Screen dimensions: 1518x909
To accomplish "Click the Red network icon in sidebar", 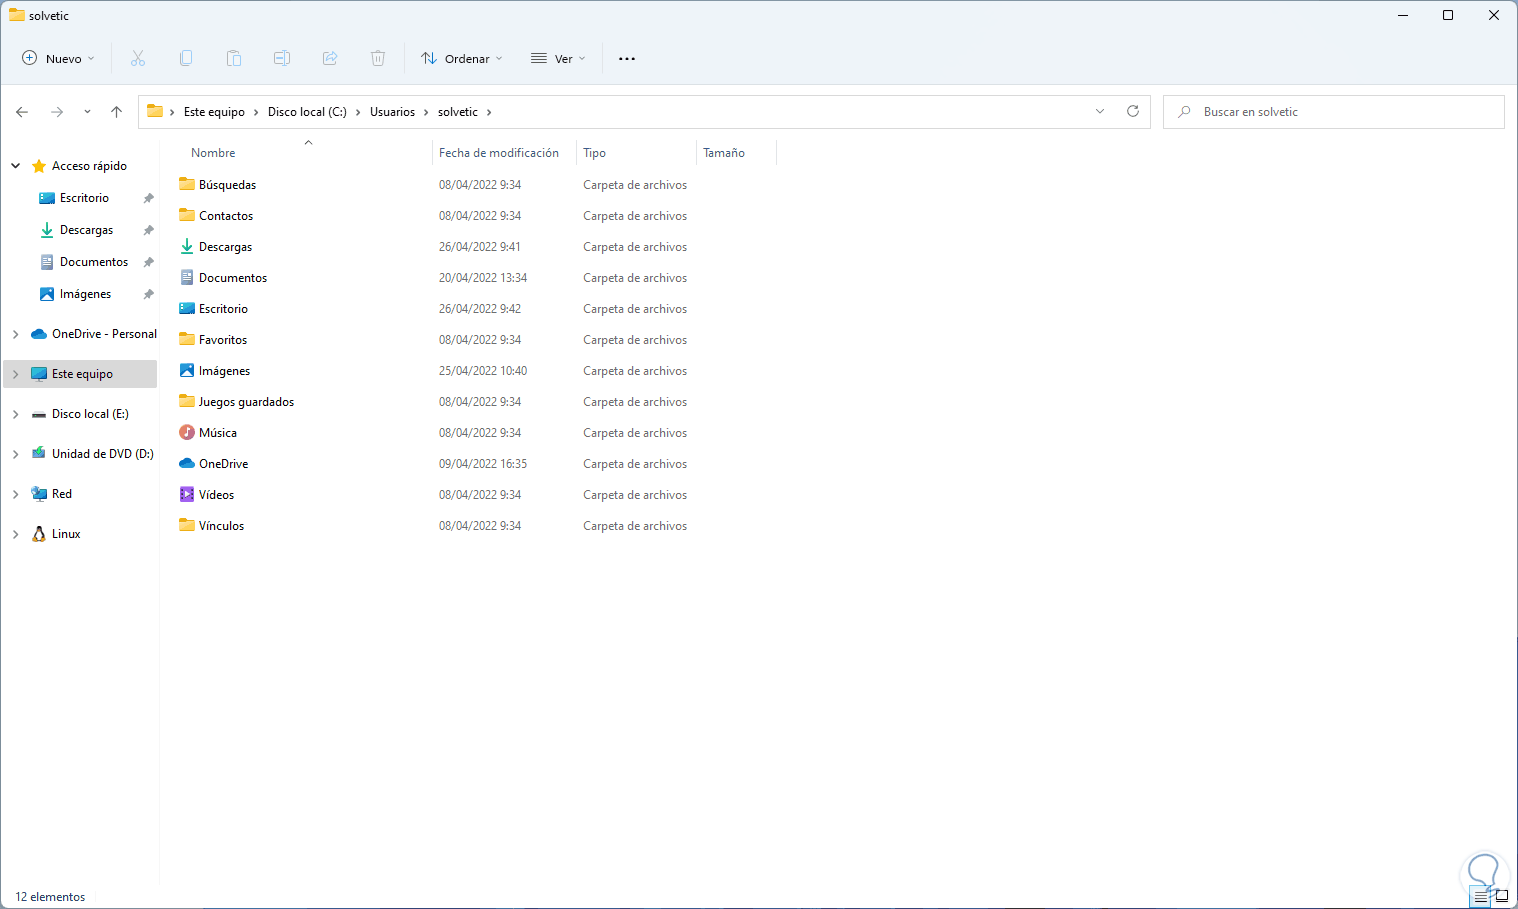I will click(x=39, y=493).
